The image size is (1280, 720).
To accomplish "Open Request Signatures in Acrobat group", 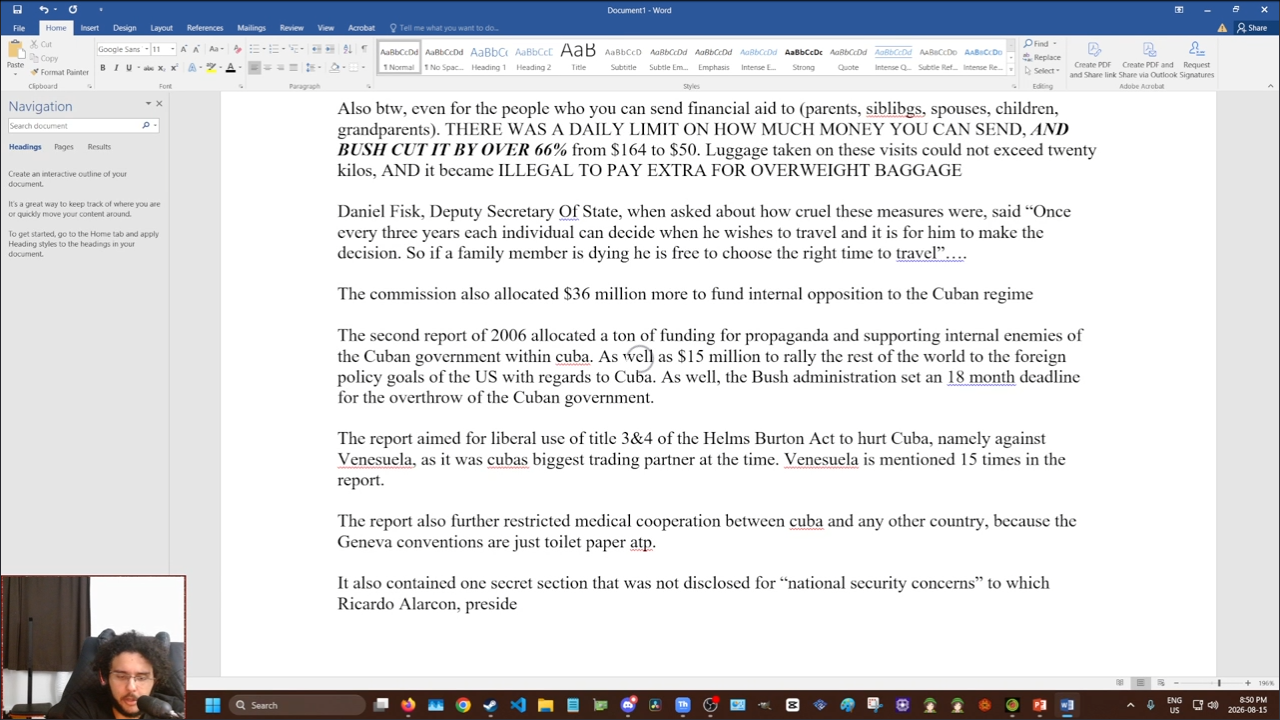I will tap(1196, 60).
